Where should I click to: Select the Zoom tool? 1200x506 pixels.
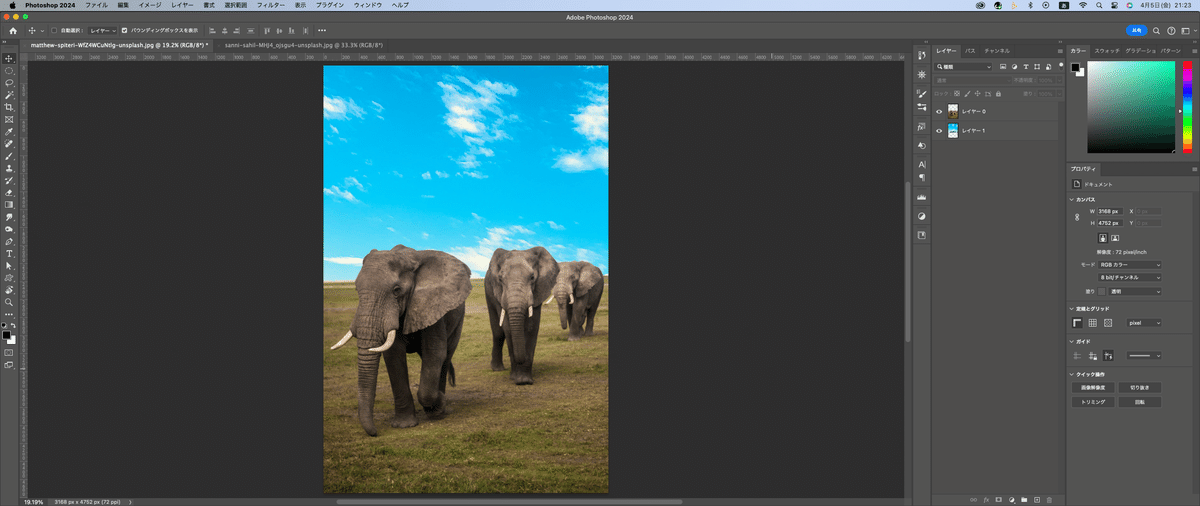(x=9, y=301)
